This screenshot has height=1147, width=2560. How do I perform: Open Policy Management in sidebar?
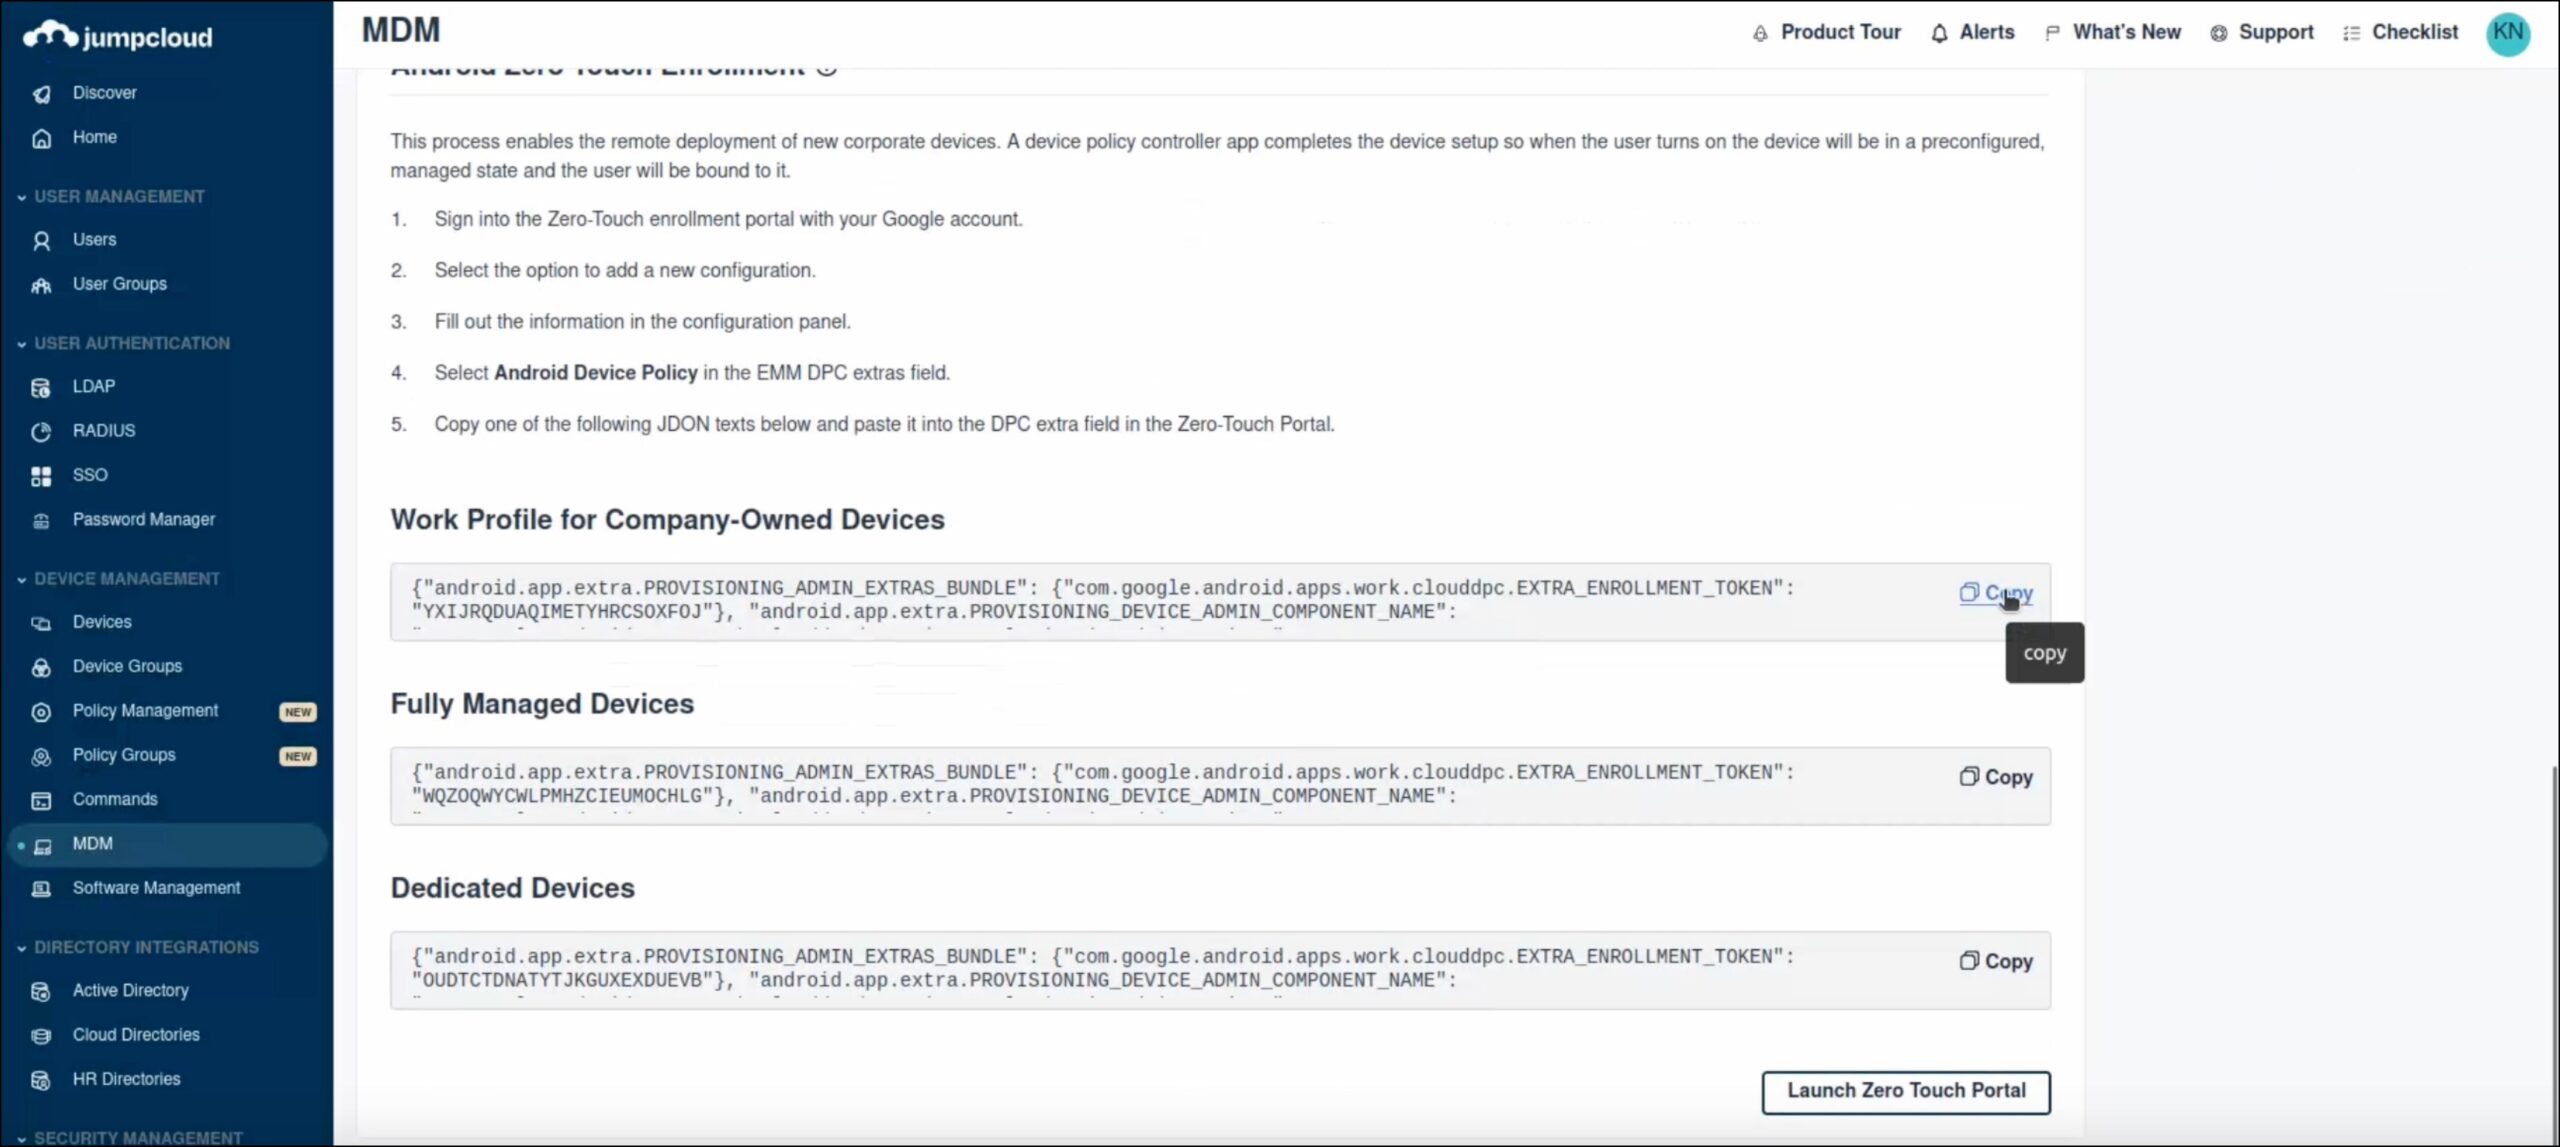coord(145,711)
